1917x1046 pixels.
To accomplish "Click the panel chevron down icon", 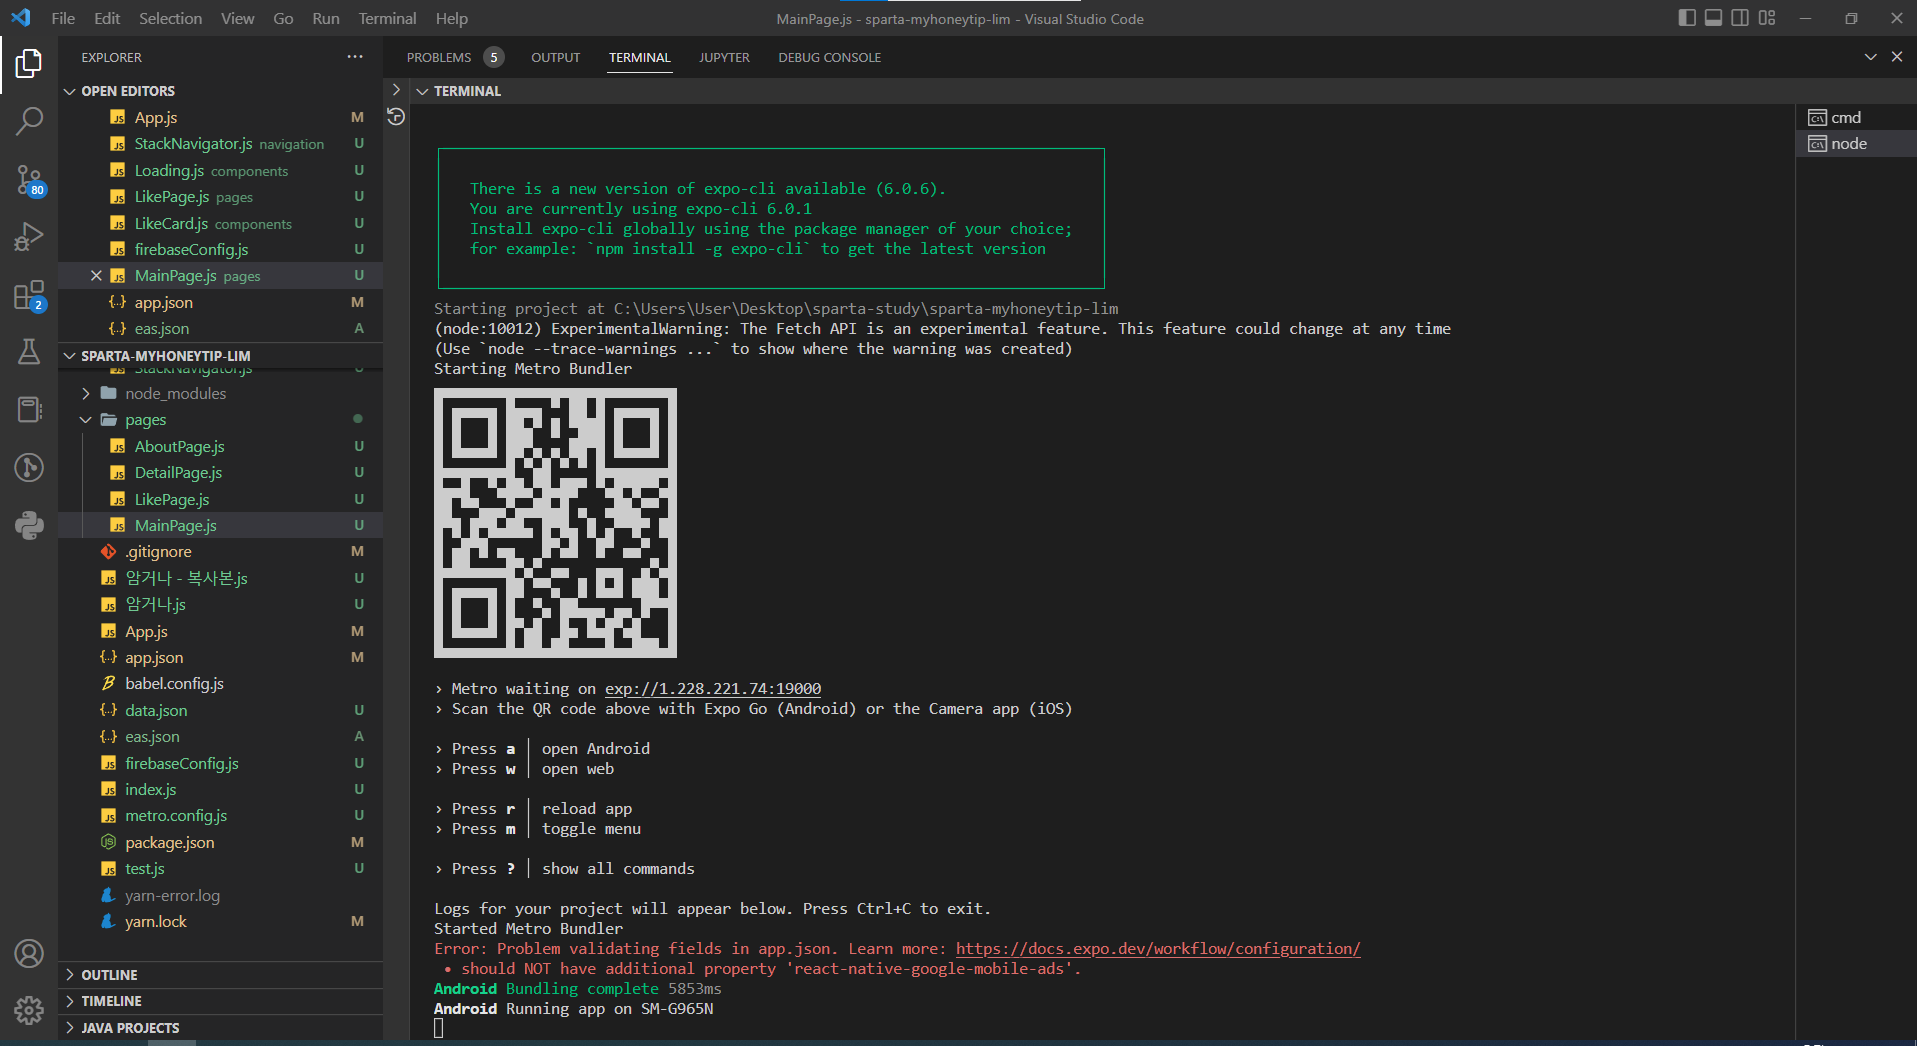I will coord(1870,57).
